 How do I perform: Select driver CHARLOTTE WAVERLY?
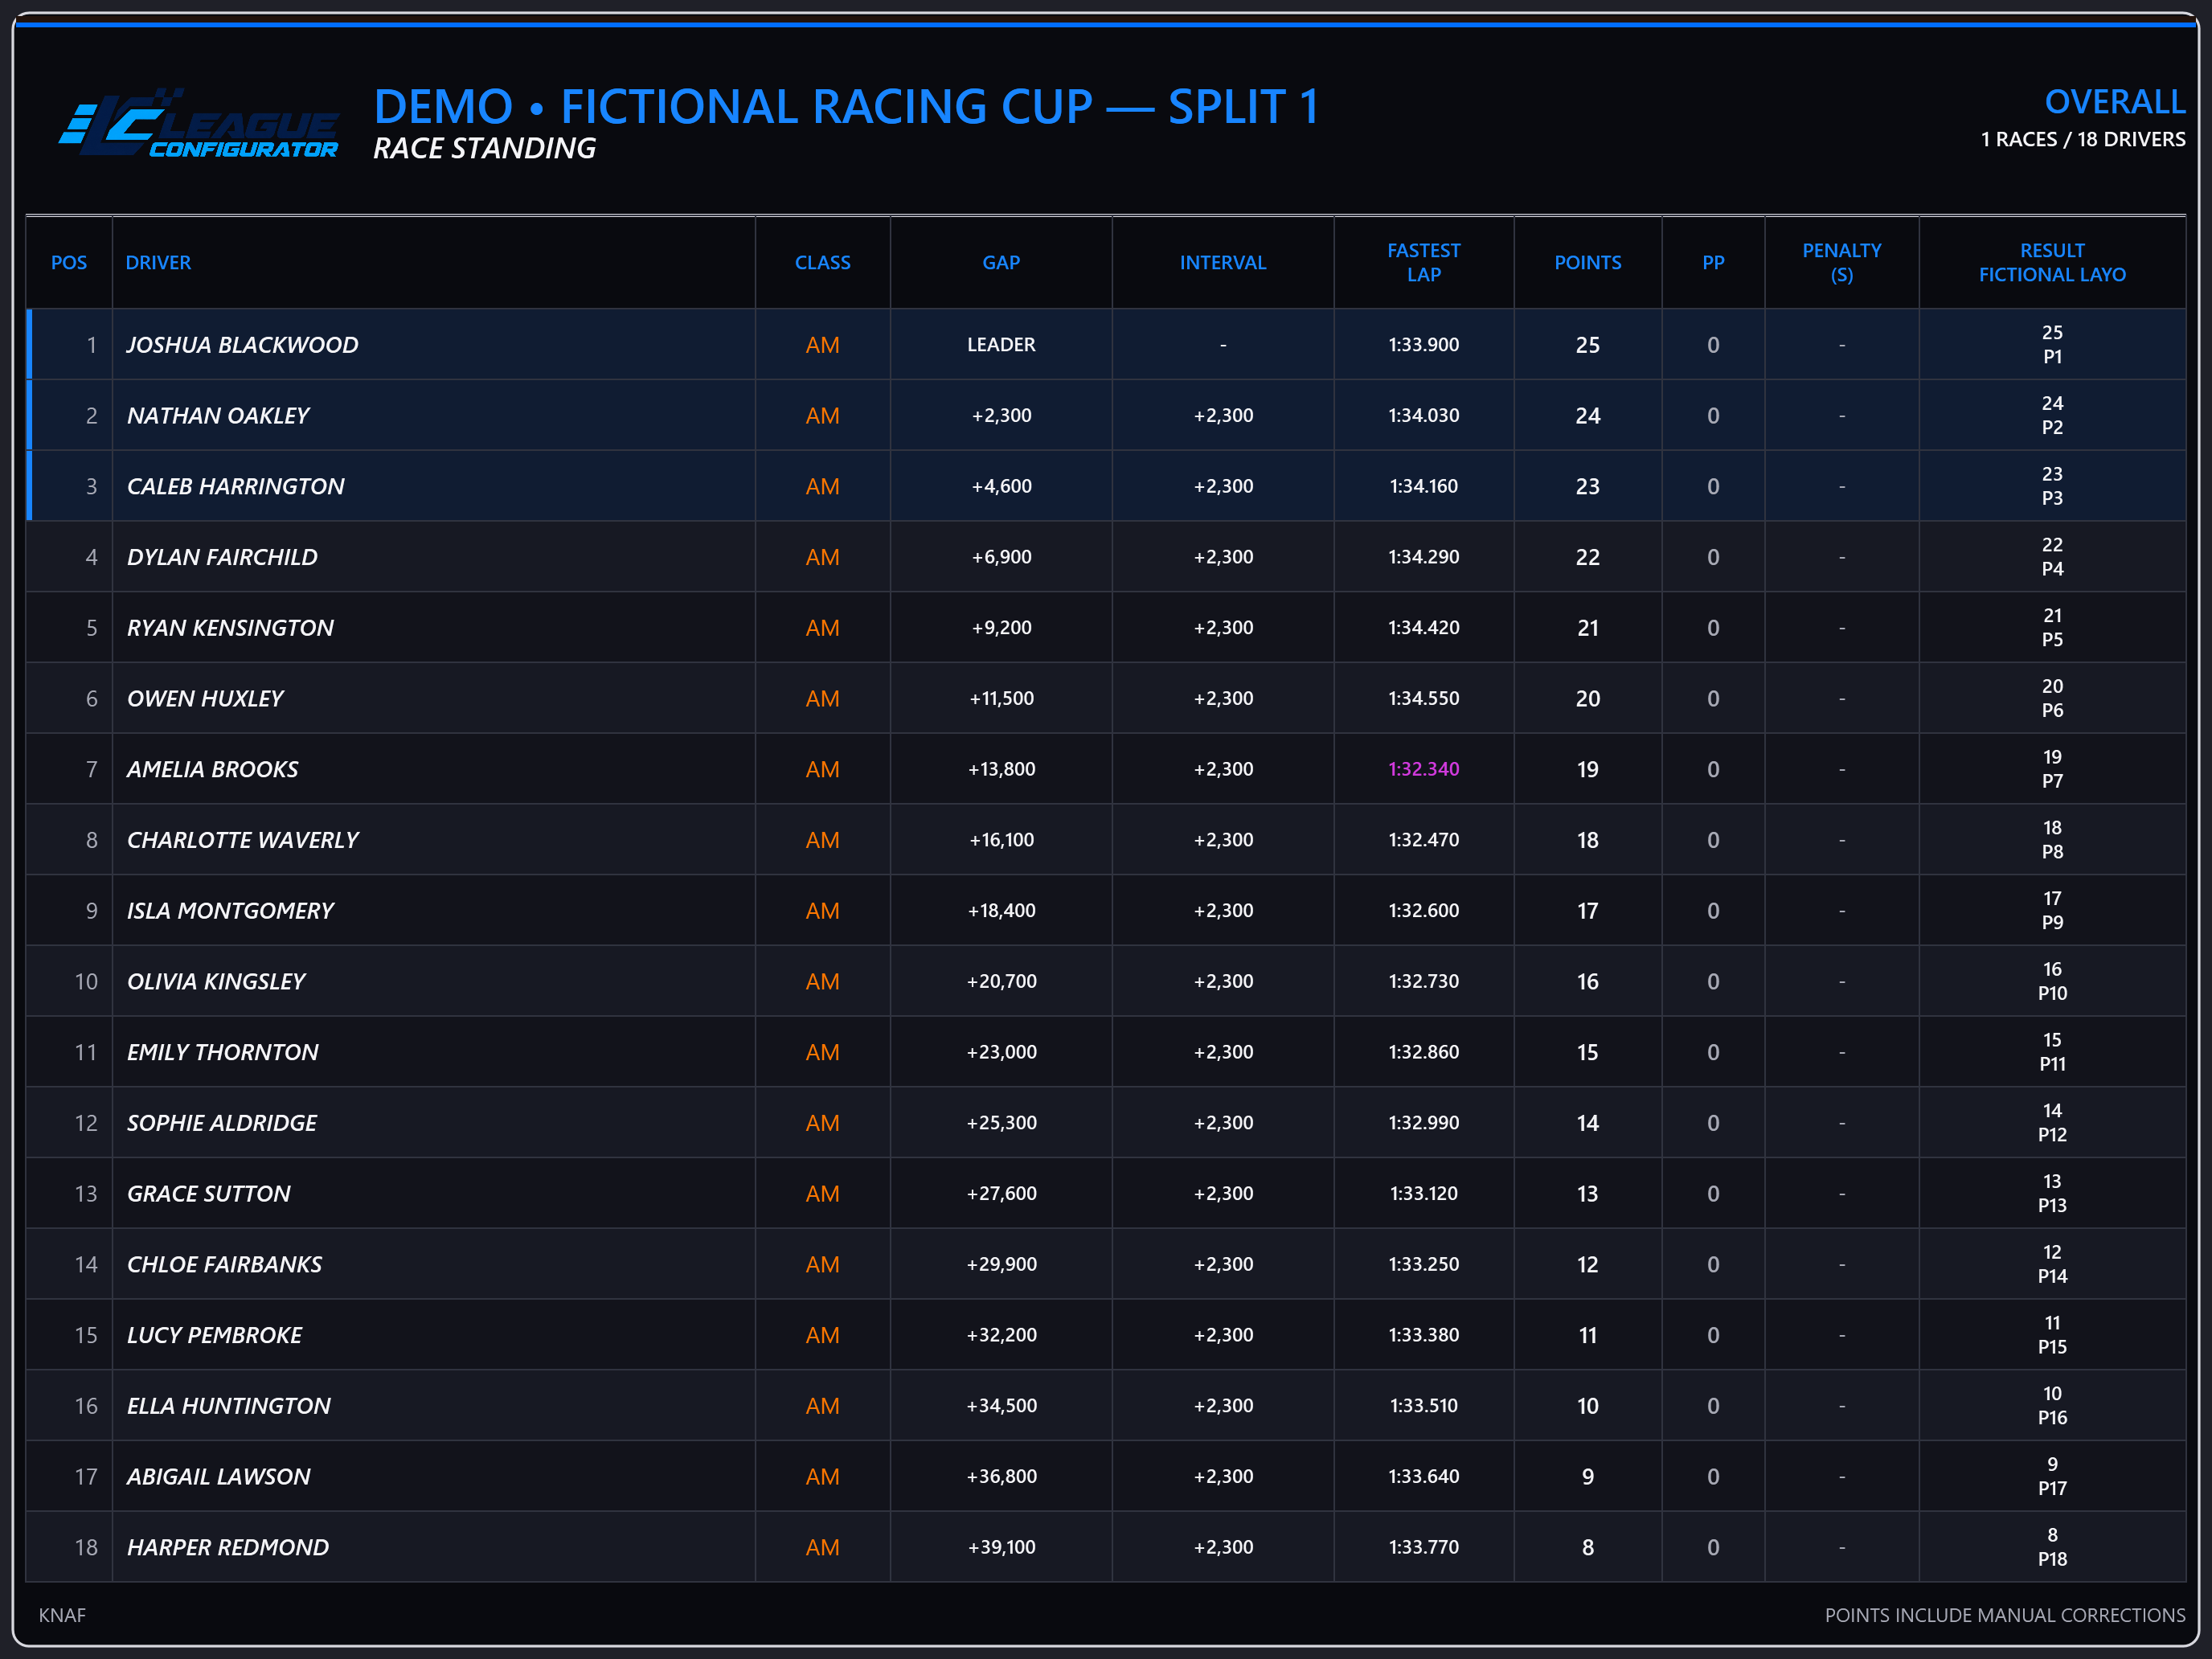[x=242, y=840]
